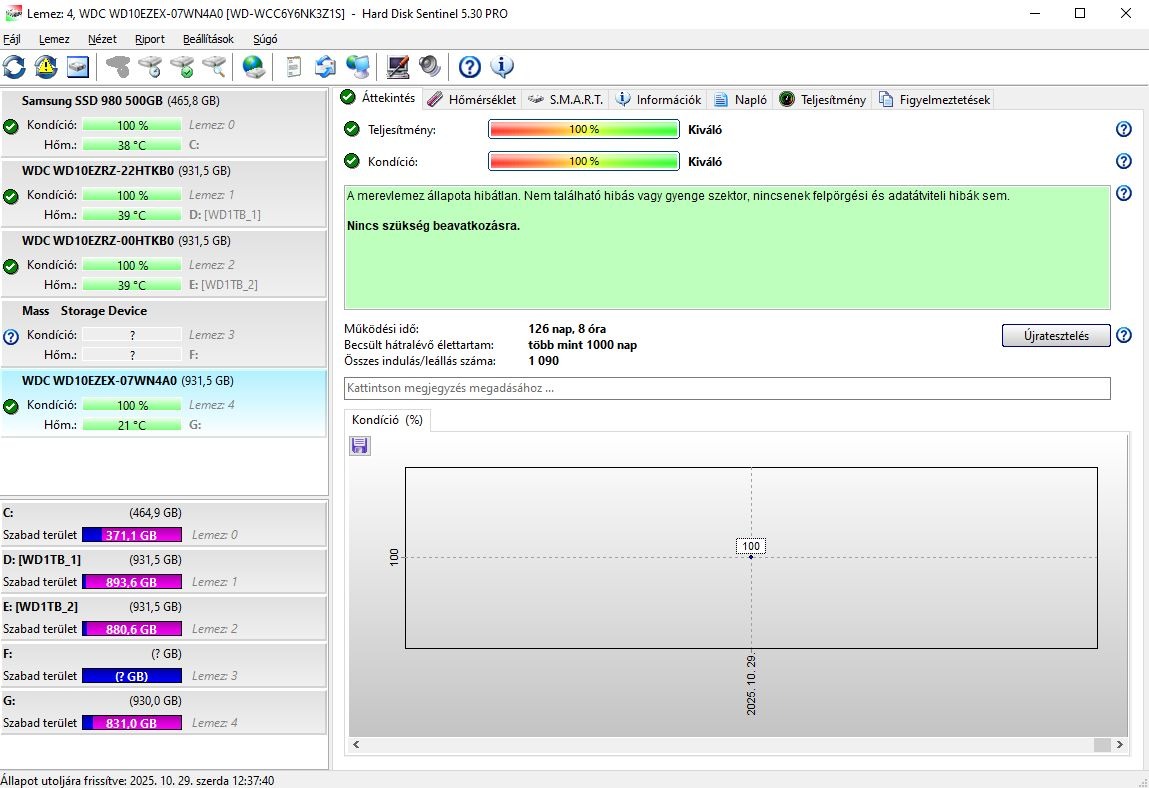The height and width of the screenshot is (788, 1149).
Task: Click help icon beside green status text box
Action: click(x=1123, y=194)
